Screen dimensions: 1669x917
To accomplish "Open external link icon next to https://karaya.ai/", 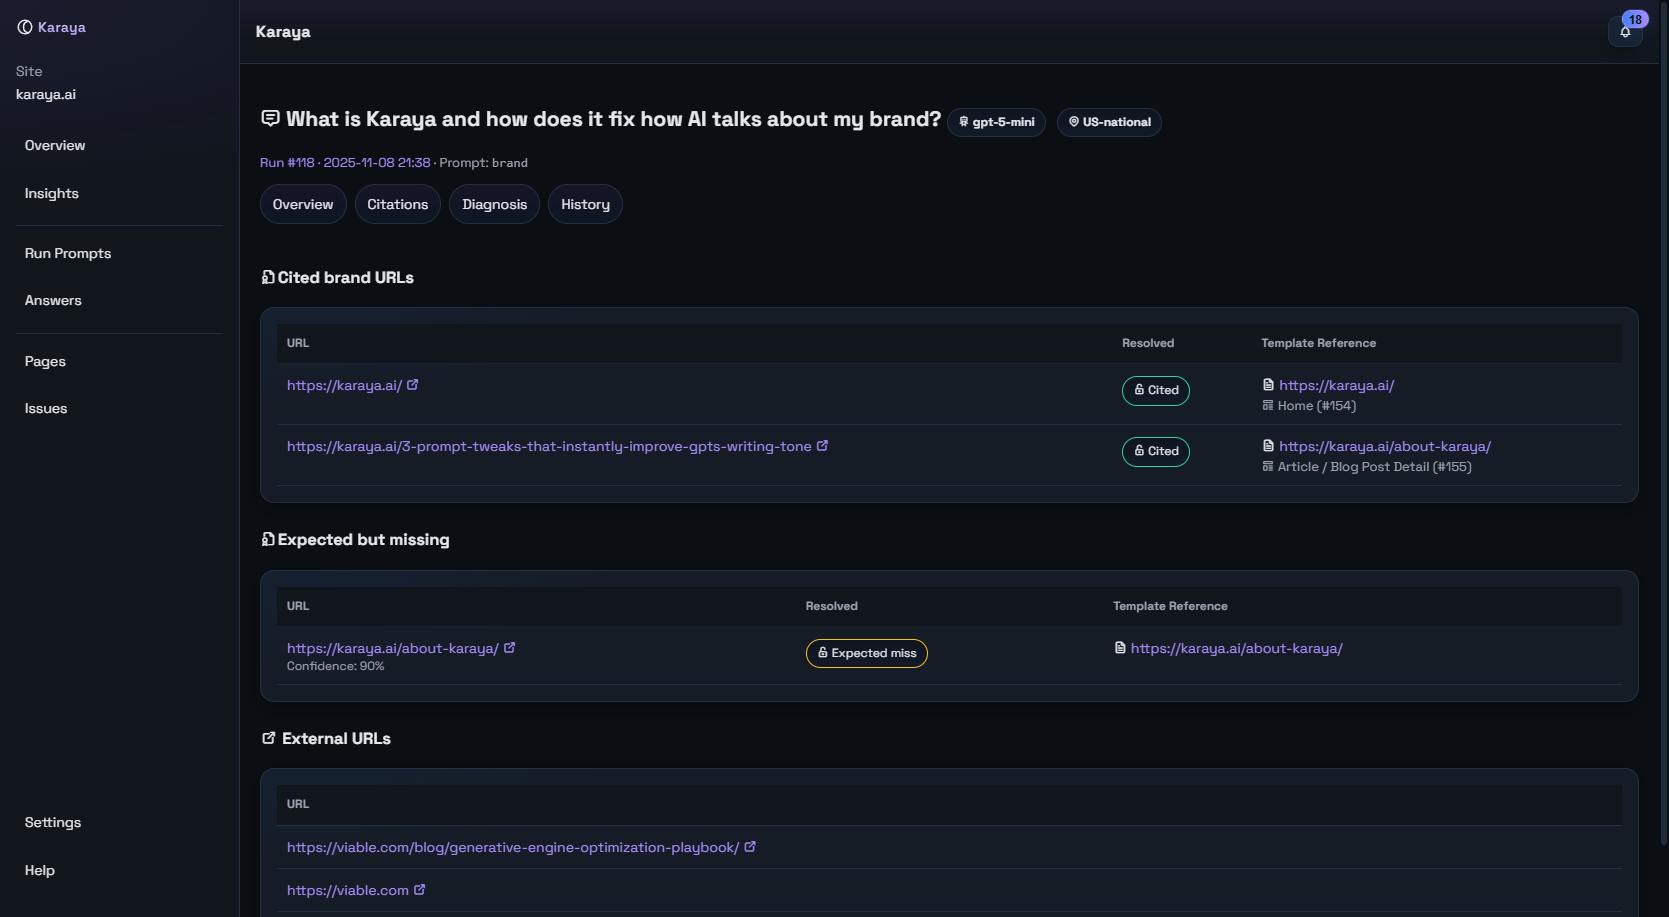I will 413,385.
